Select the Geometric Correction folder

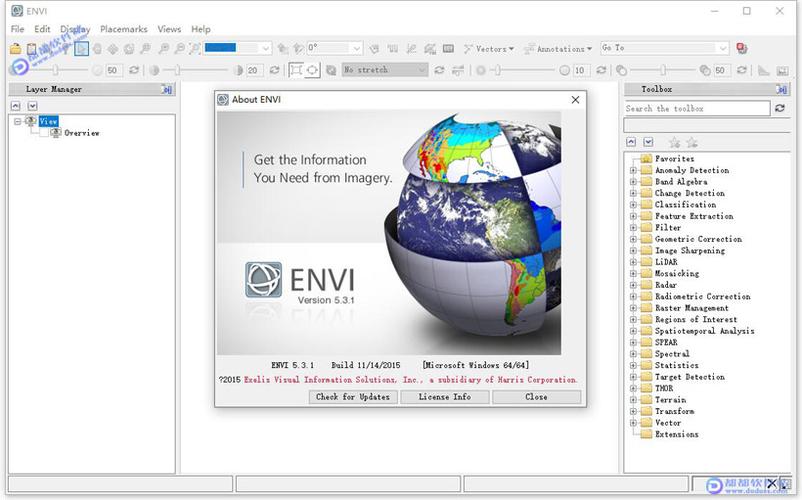(x=698, y=239)
